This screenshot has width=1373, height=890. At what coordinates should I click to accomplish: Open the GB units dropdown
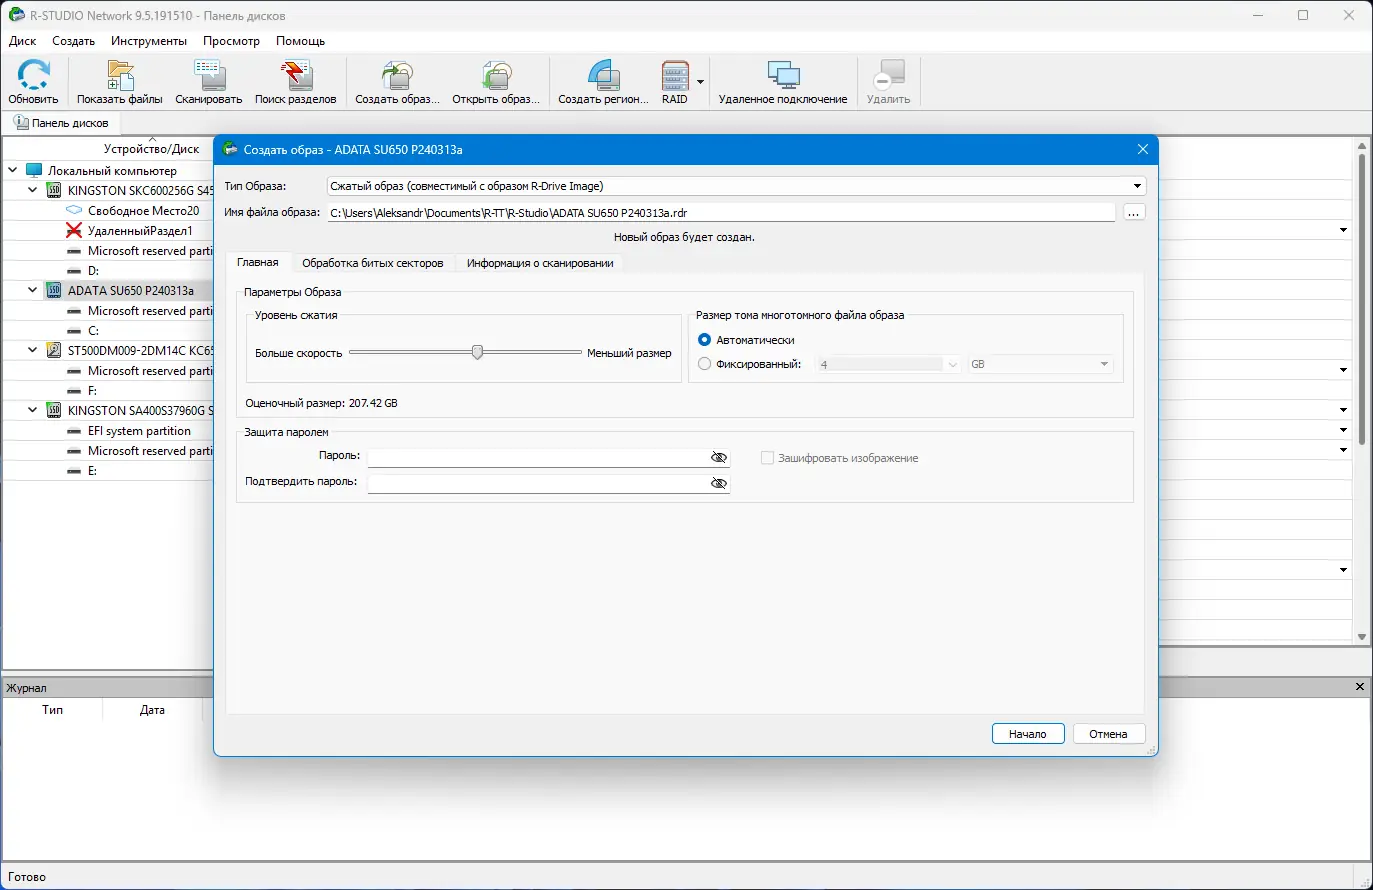[1106, 365]
